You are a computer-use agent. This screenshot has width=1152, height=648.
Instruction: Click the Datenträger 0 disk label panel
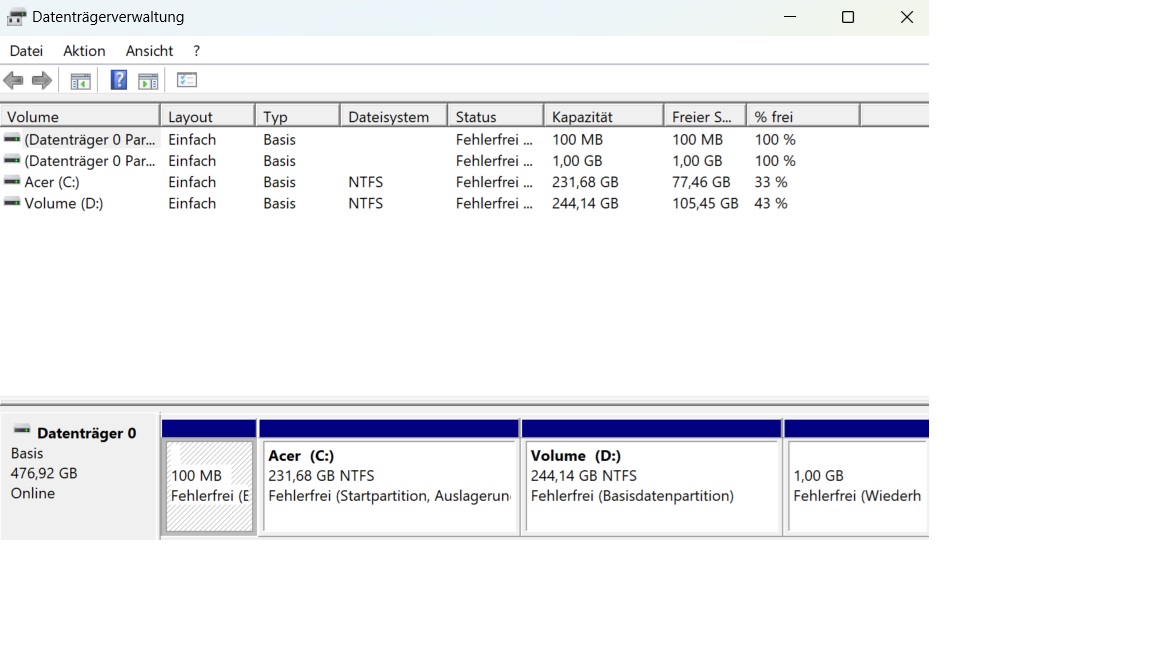click(80, 476)
